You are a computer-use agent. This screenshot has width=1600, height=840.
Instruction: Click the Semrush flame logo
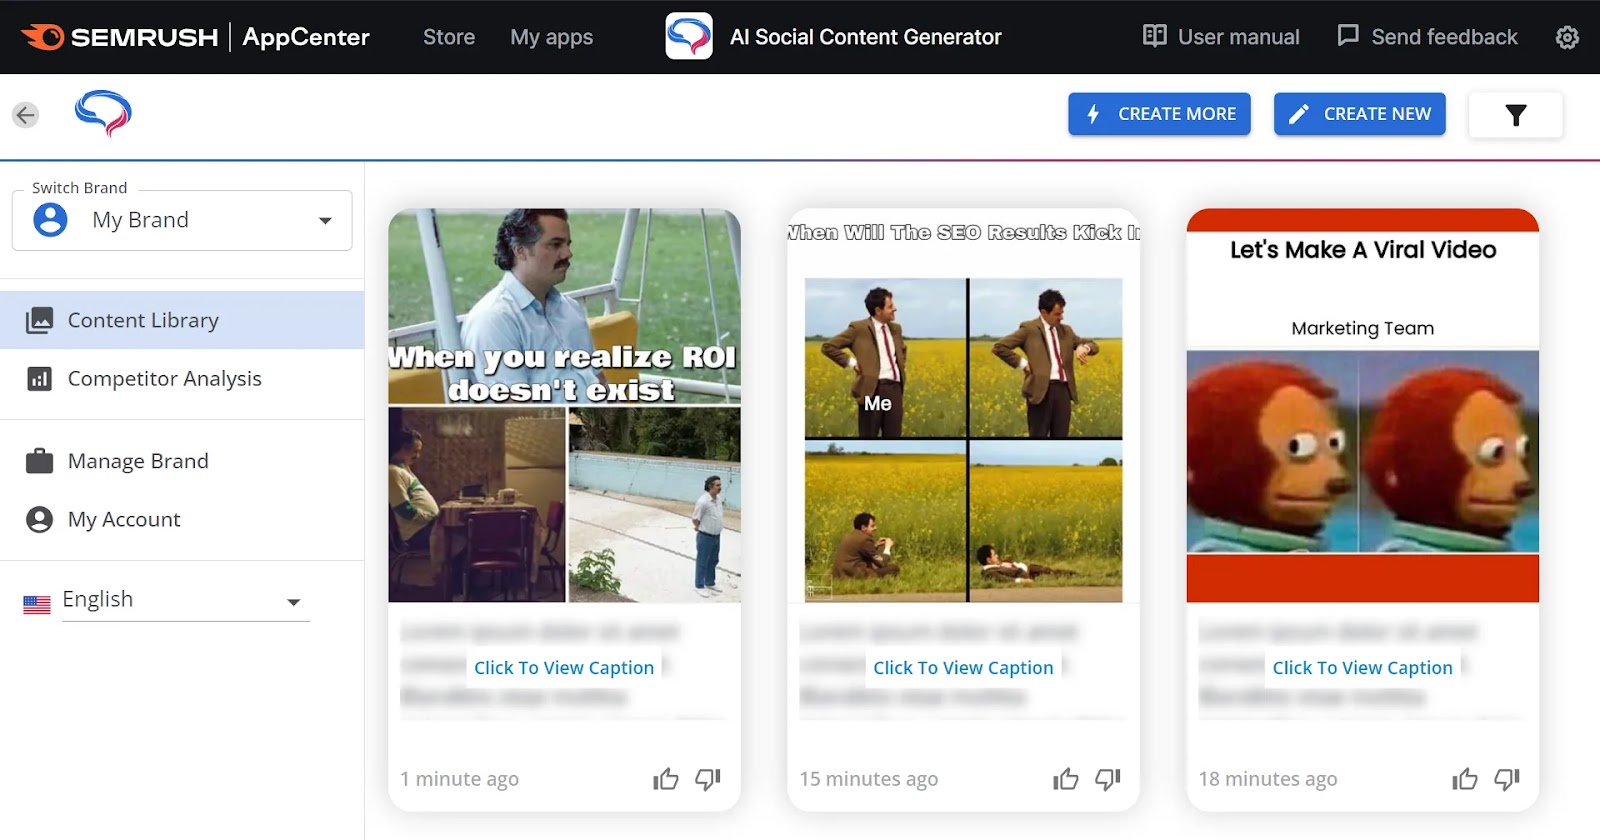pos(43,37)
